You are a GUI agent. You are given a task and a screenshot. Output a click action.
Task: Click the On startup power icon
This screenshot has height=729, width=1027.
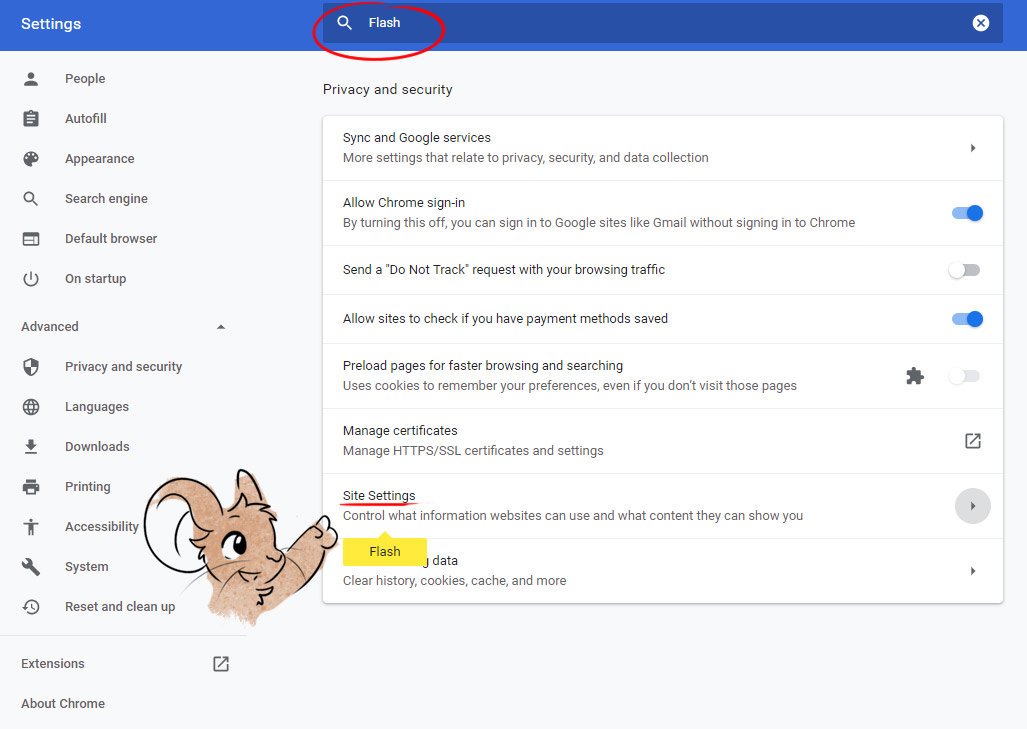(31, 278)
